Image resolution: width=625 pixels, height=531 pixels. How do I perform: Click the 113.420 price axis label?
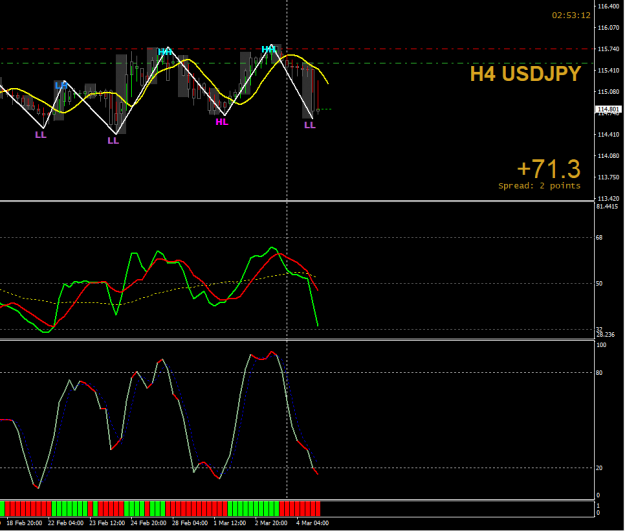pyautogui.click(x=608, y=198)
